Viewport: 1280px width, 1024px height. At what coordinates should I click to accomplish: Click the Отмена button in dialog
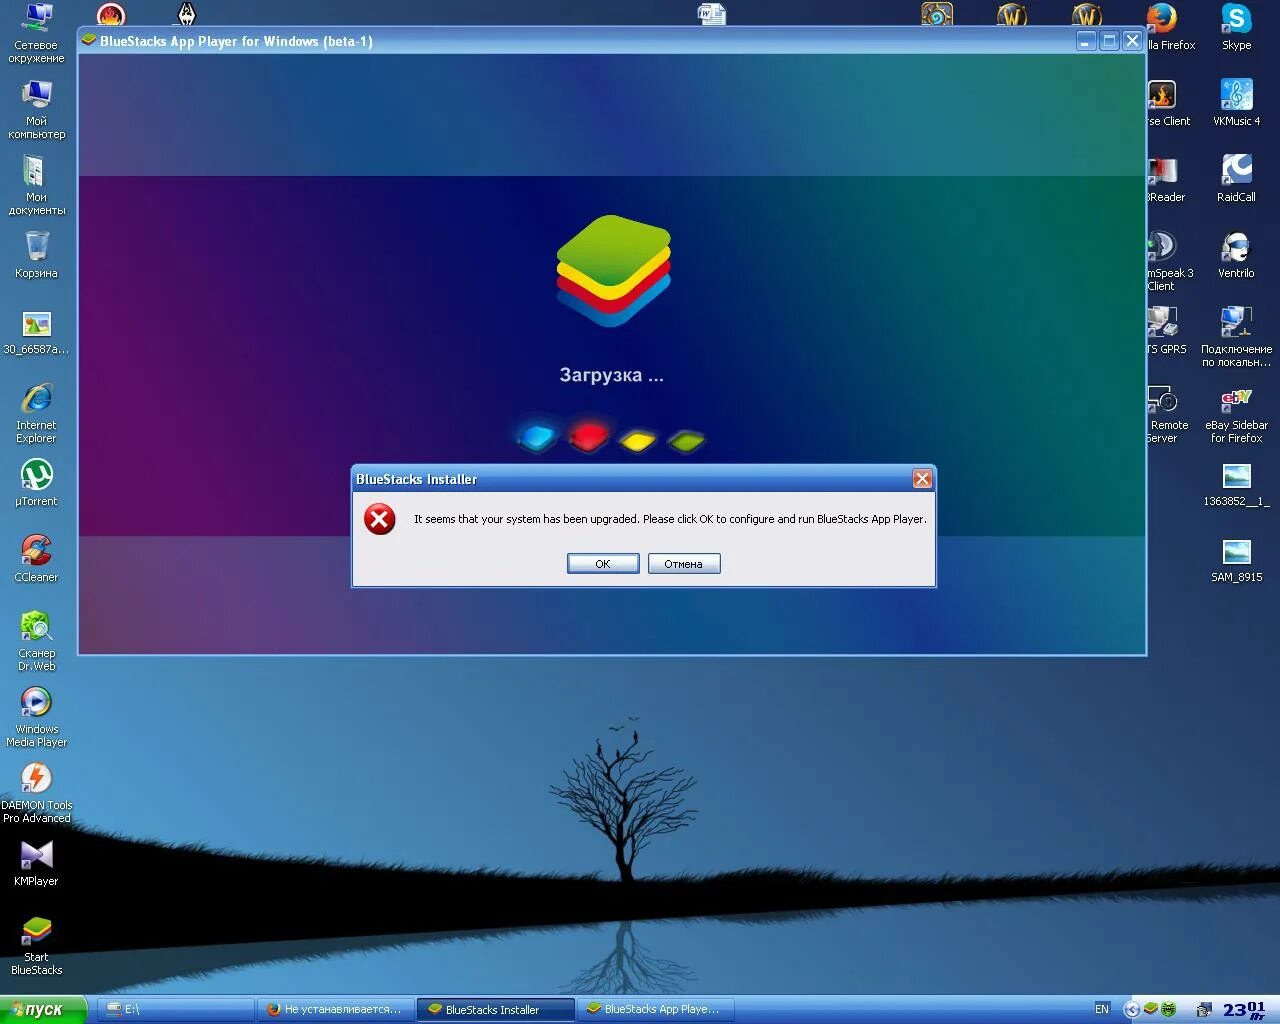(684, 564)
